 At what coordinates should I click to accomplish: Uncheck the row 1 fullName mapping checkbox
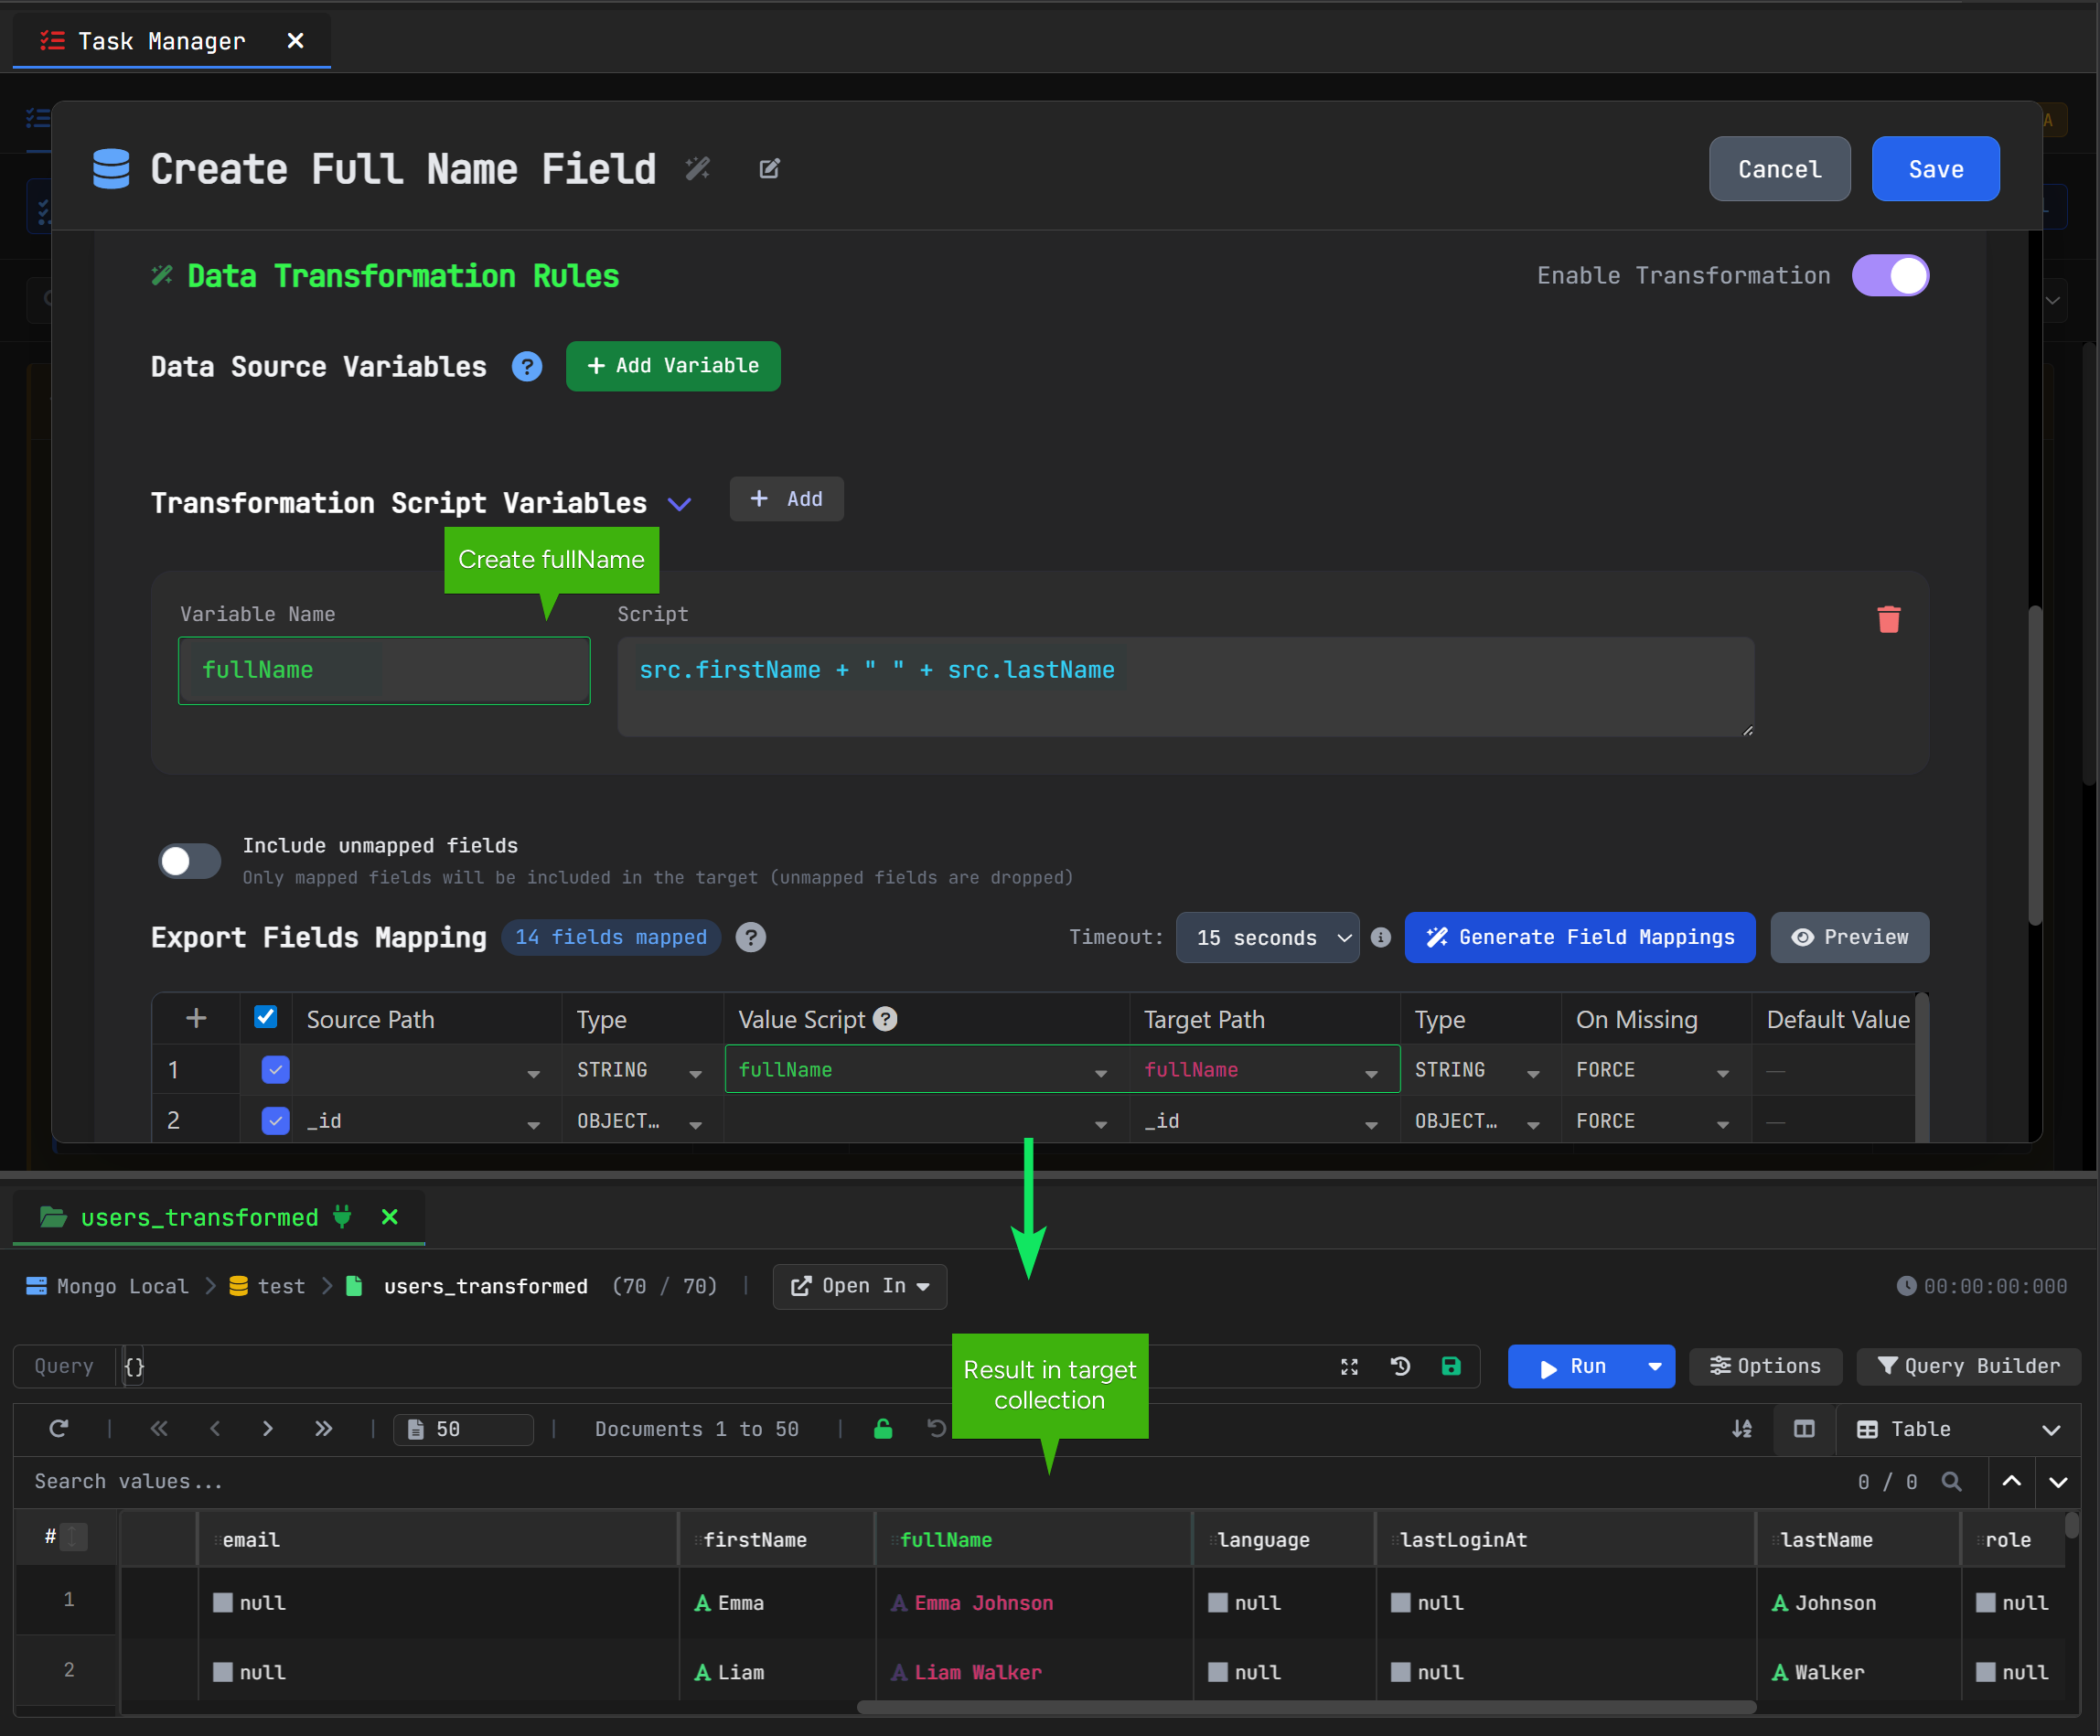coord(275,1070)
